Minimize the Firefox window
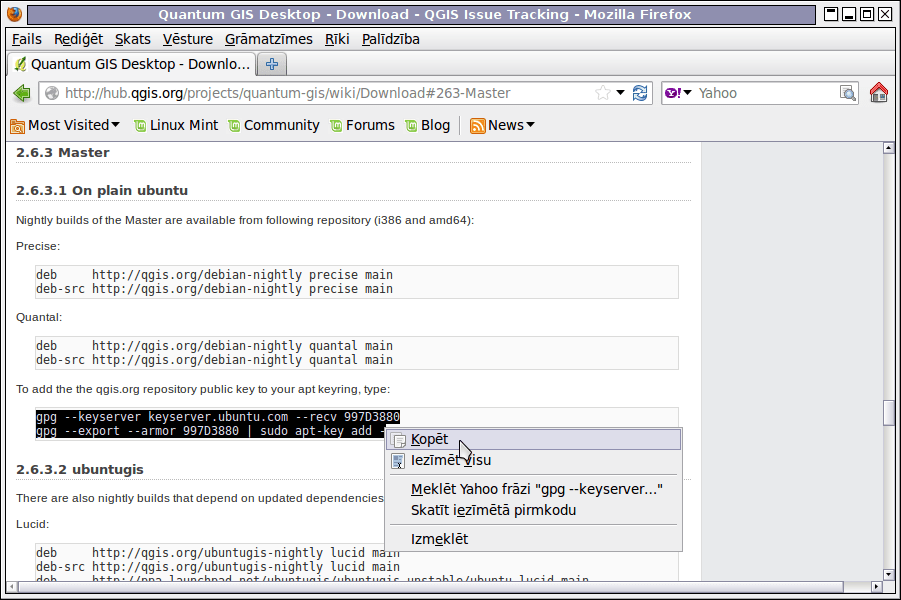 pos(849,14)
